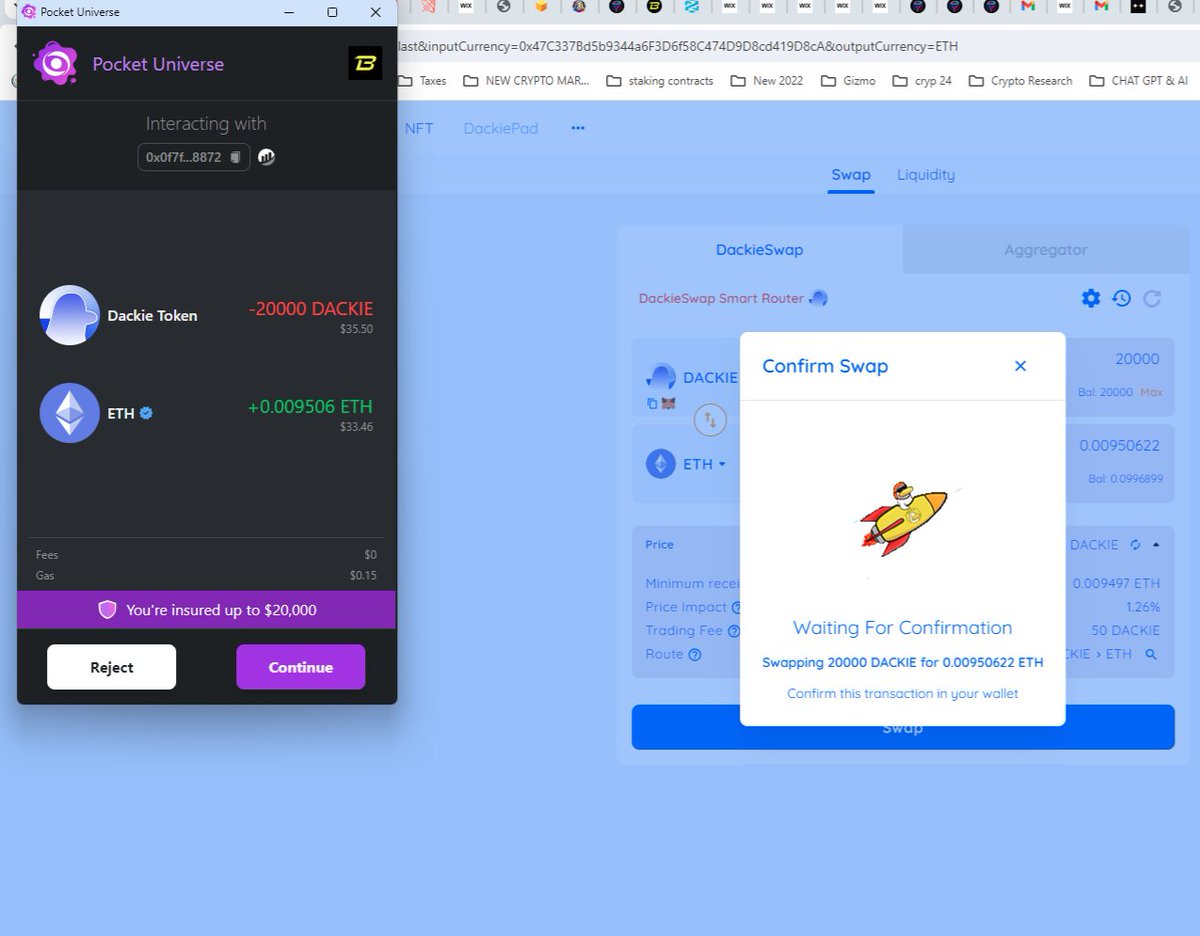Click the Dackie Token logo in popup
The height and width of the screenshot is (936, 1200).
(69, 315)
